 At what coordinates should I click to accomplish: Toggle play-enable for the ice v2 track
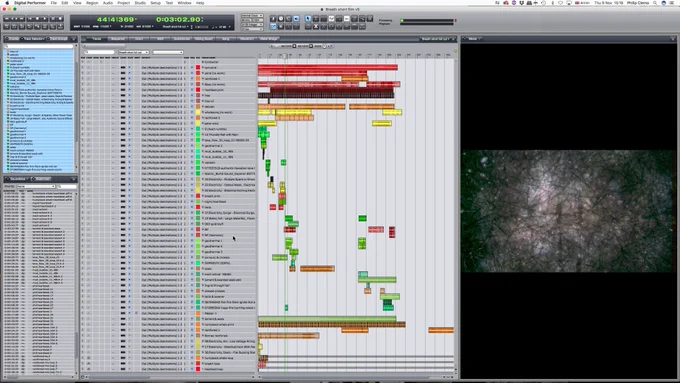click(x=129, y=101)
